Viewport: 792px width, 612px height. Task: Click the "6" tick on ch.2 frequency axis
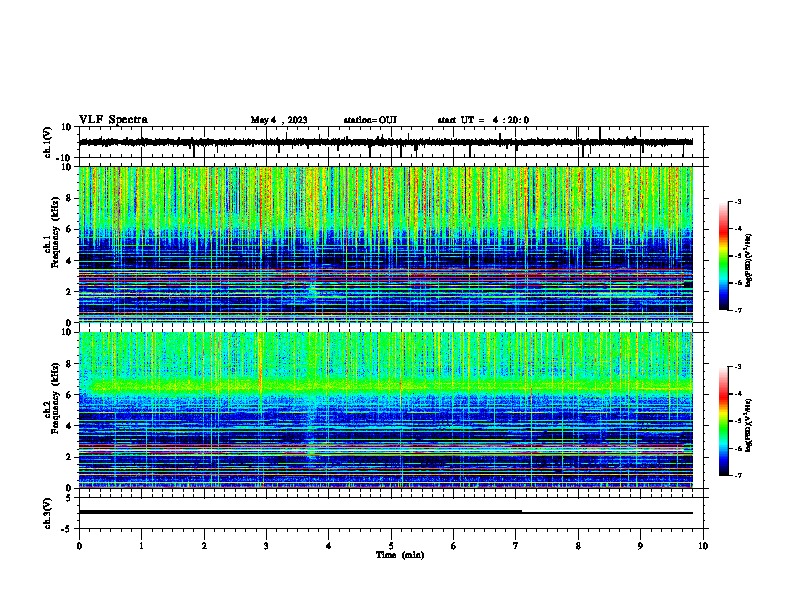tap(70, 395)
